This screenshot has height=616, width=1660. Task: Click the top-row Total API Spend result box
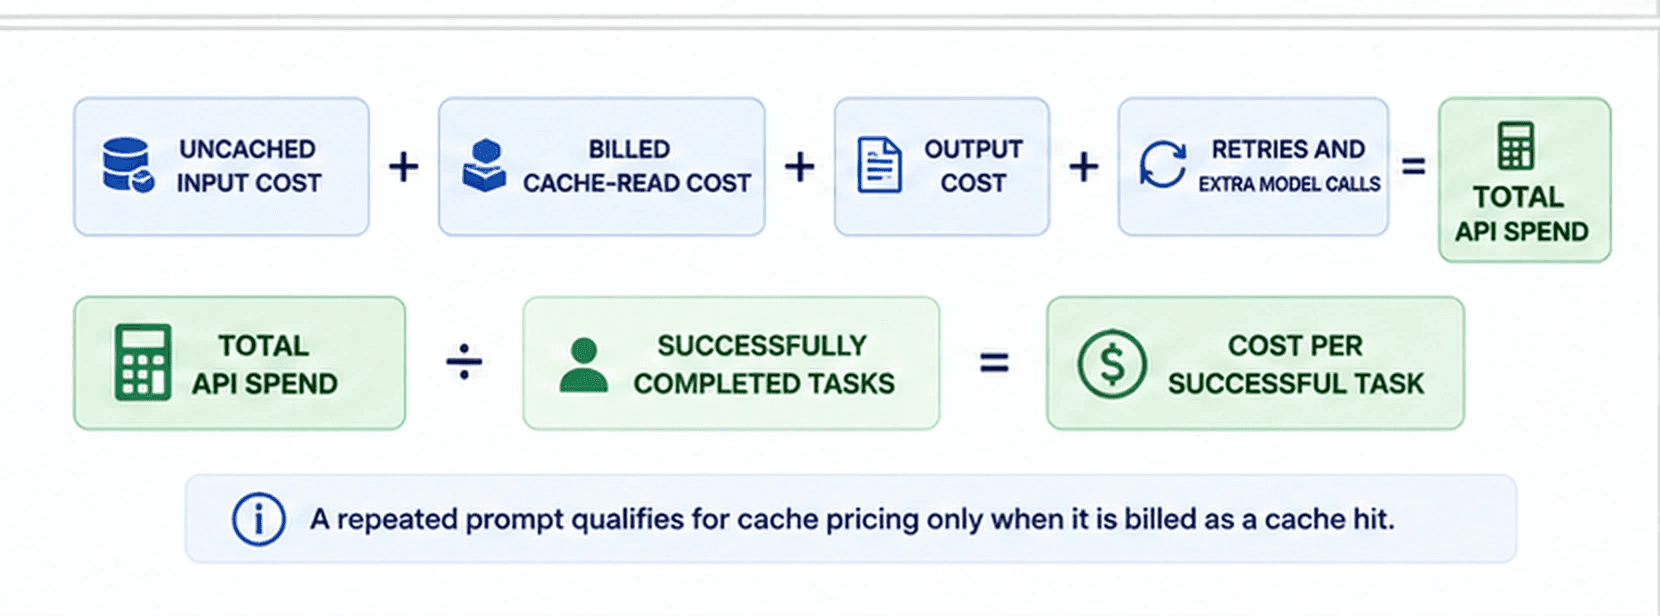tap(1525, 180)
